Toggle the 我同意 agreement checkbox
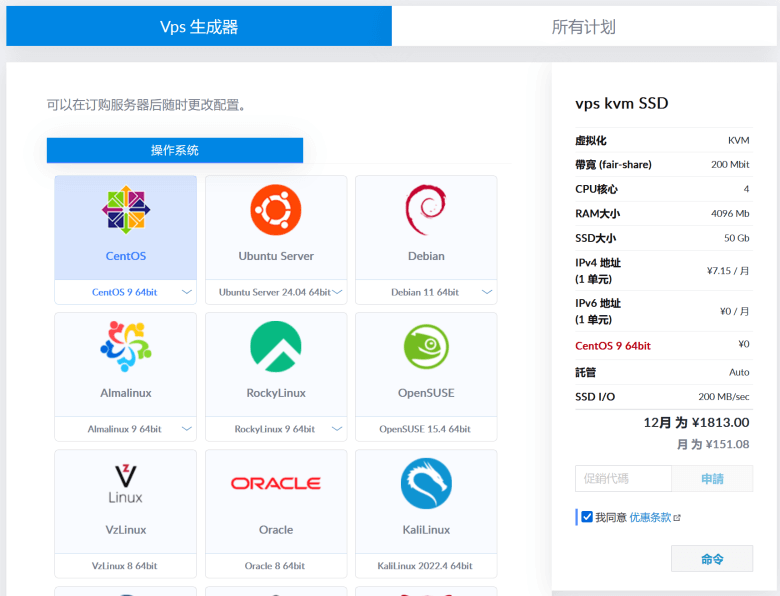Viewport: 780px width, 596px height. pyautogui.click(x=587, y=517)
